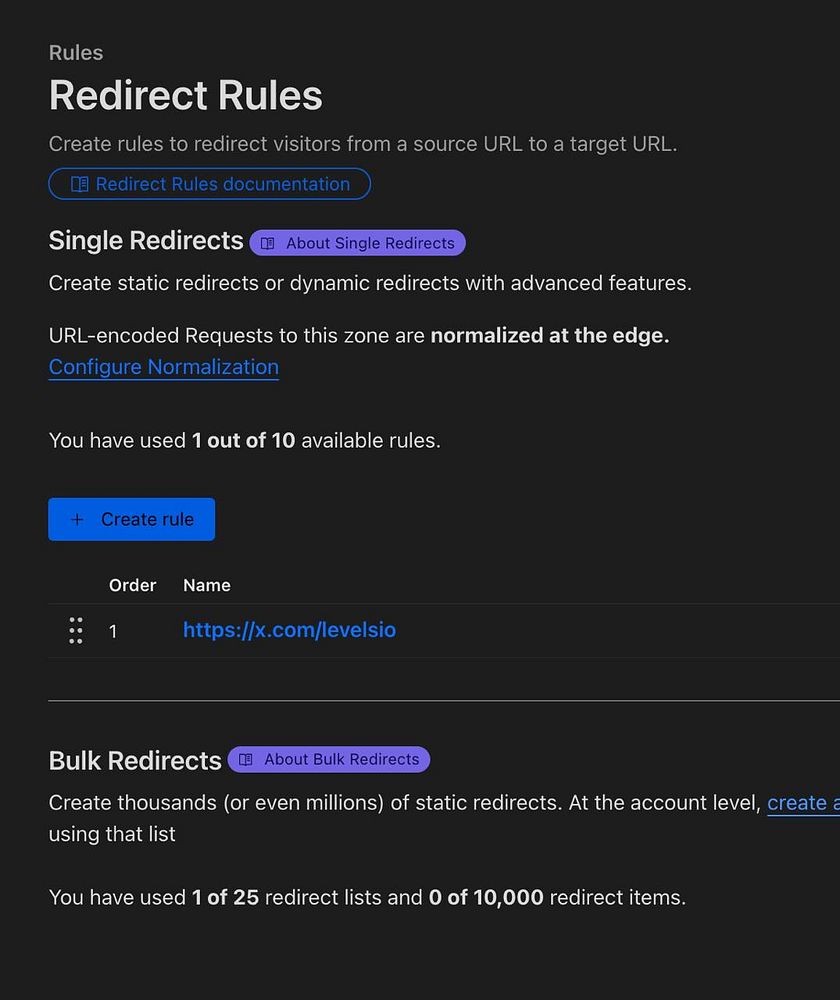Open the About Single Redirects badge
Viewport: 840px width, 1000px height.
[x=358, y=243]
